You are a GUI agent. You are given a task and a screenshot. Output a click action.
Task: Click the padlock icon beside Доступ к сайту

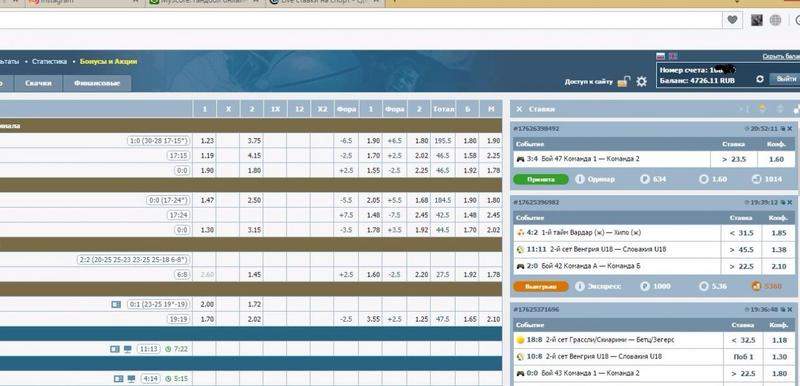623,82
